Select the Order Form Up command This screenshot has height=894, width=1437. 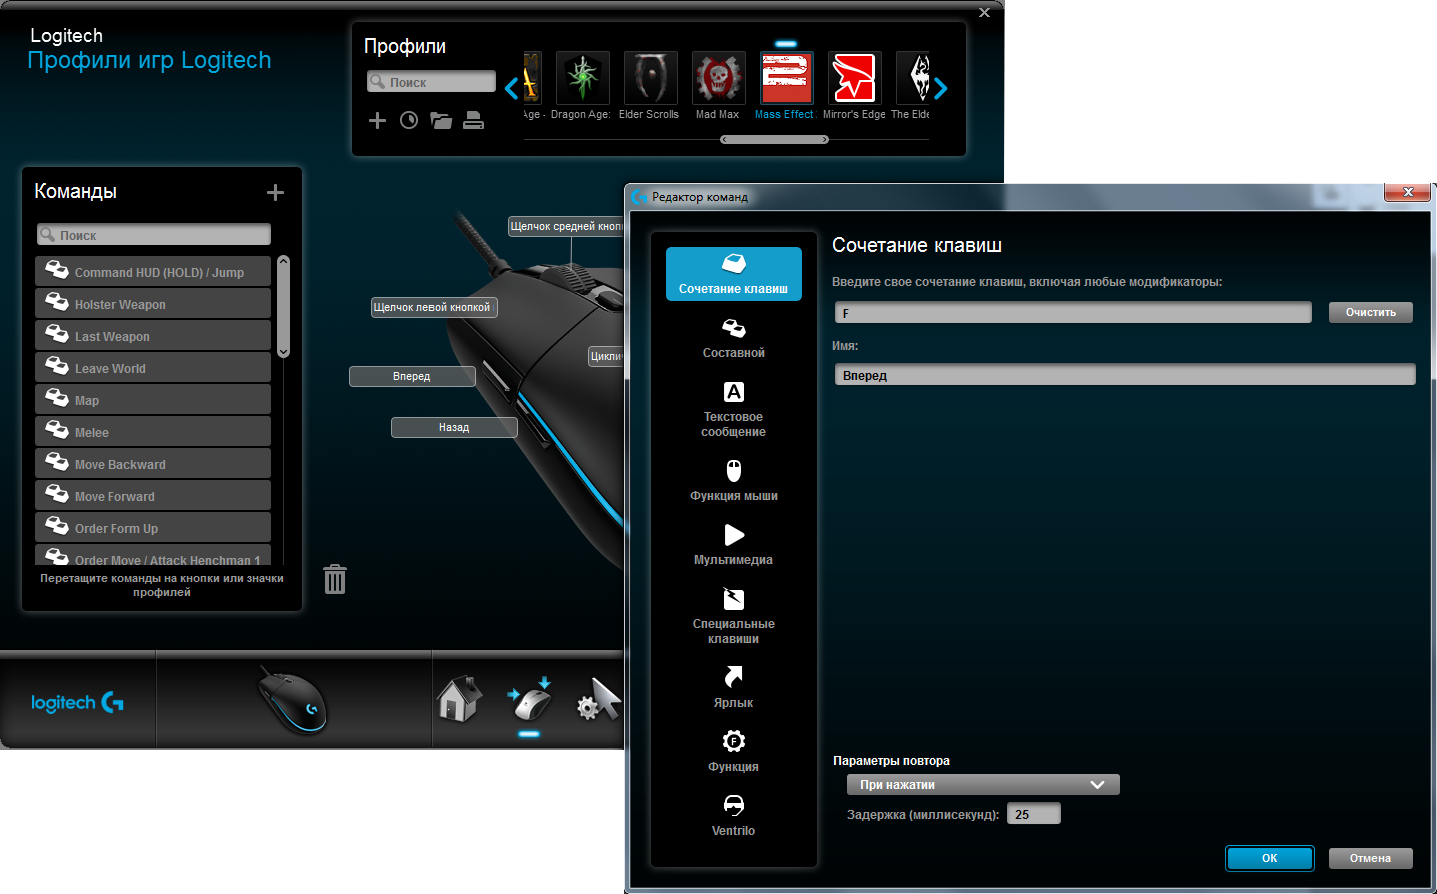point(153,528)
